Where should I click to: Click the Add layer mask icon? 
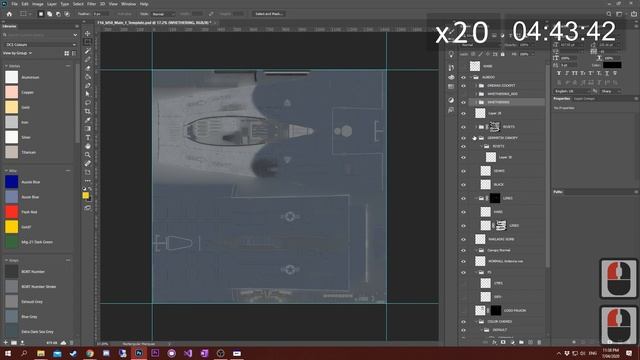503,342
